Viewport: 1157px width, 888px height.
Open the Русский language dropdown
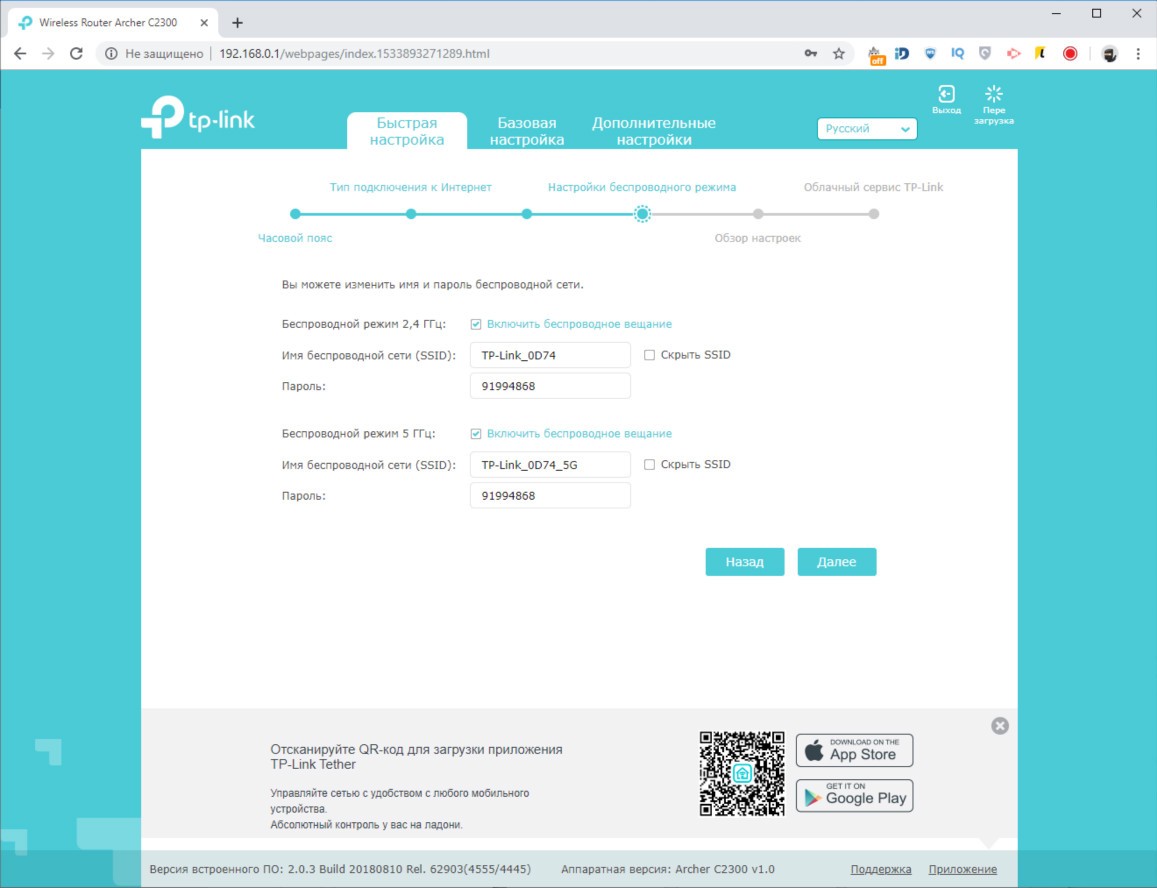point(867,129)
